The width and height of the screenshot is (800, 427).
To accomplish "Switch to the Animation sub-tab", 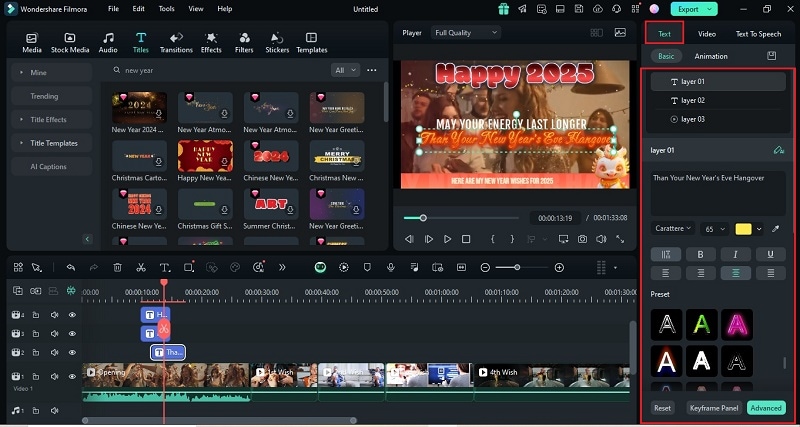I will (x=711, y=56).
